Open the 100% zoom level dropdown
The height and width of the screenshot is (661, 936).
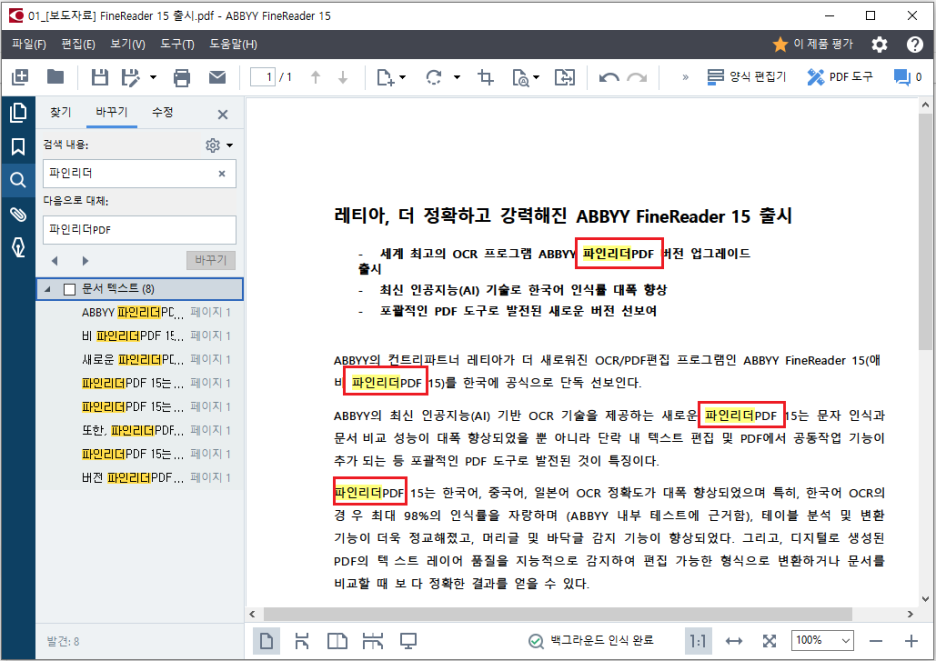click(x=823, y=641)
